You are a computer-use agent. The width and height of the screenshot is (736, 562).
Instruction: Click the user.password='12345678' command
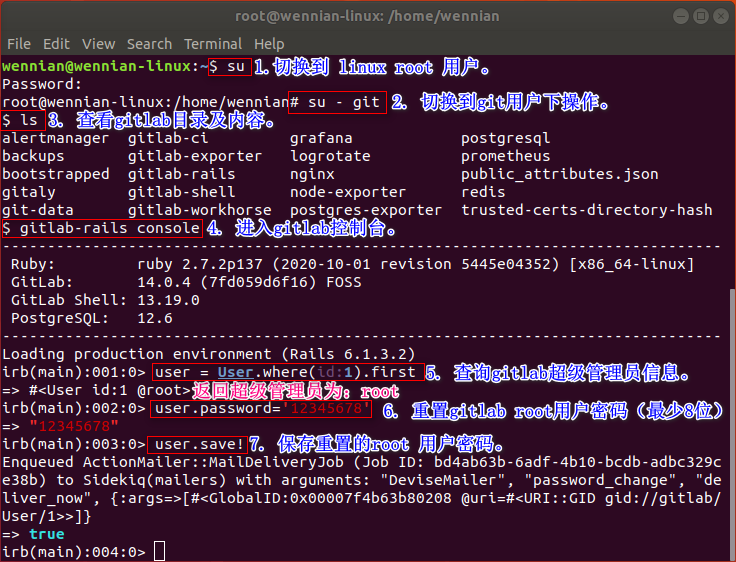(x=262, y=408)
